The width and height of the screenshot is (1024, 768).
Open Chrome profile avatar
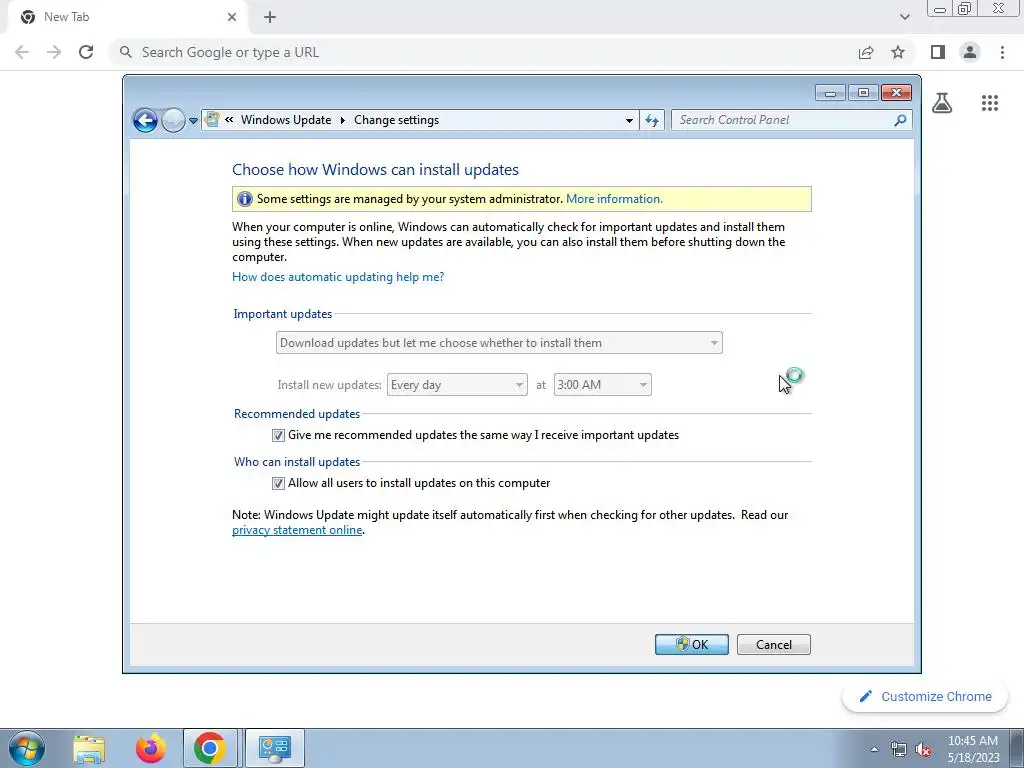pyautogui.click(x=970, y=52)
